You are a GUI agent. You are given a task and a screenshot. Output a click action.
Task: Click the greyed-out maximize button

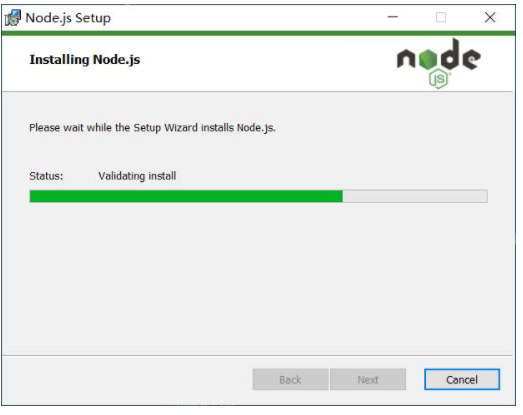[441, 17]
